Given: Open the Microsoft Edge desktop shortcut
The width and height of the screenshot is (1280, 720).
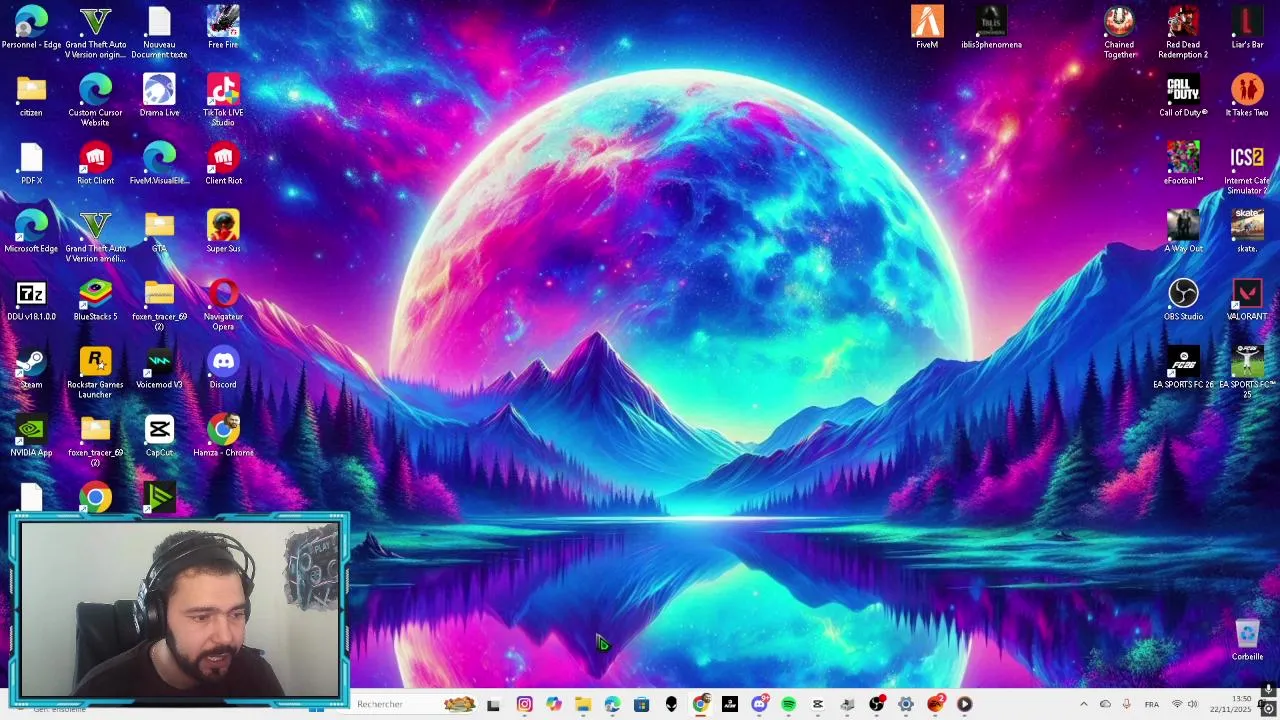Looking at the screenshot, I should [x=31, y=231].
